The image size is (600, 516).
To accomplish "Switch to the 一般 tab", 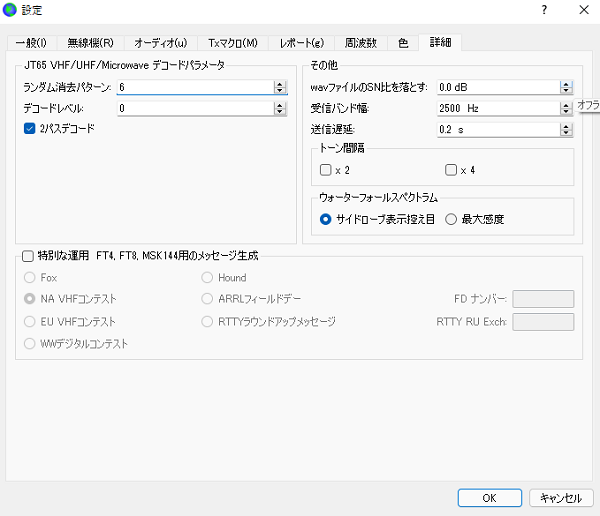I will 31,43.
